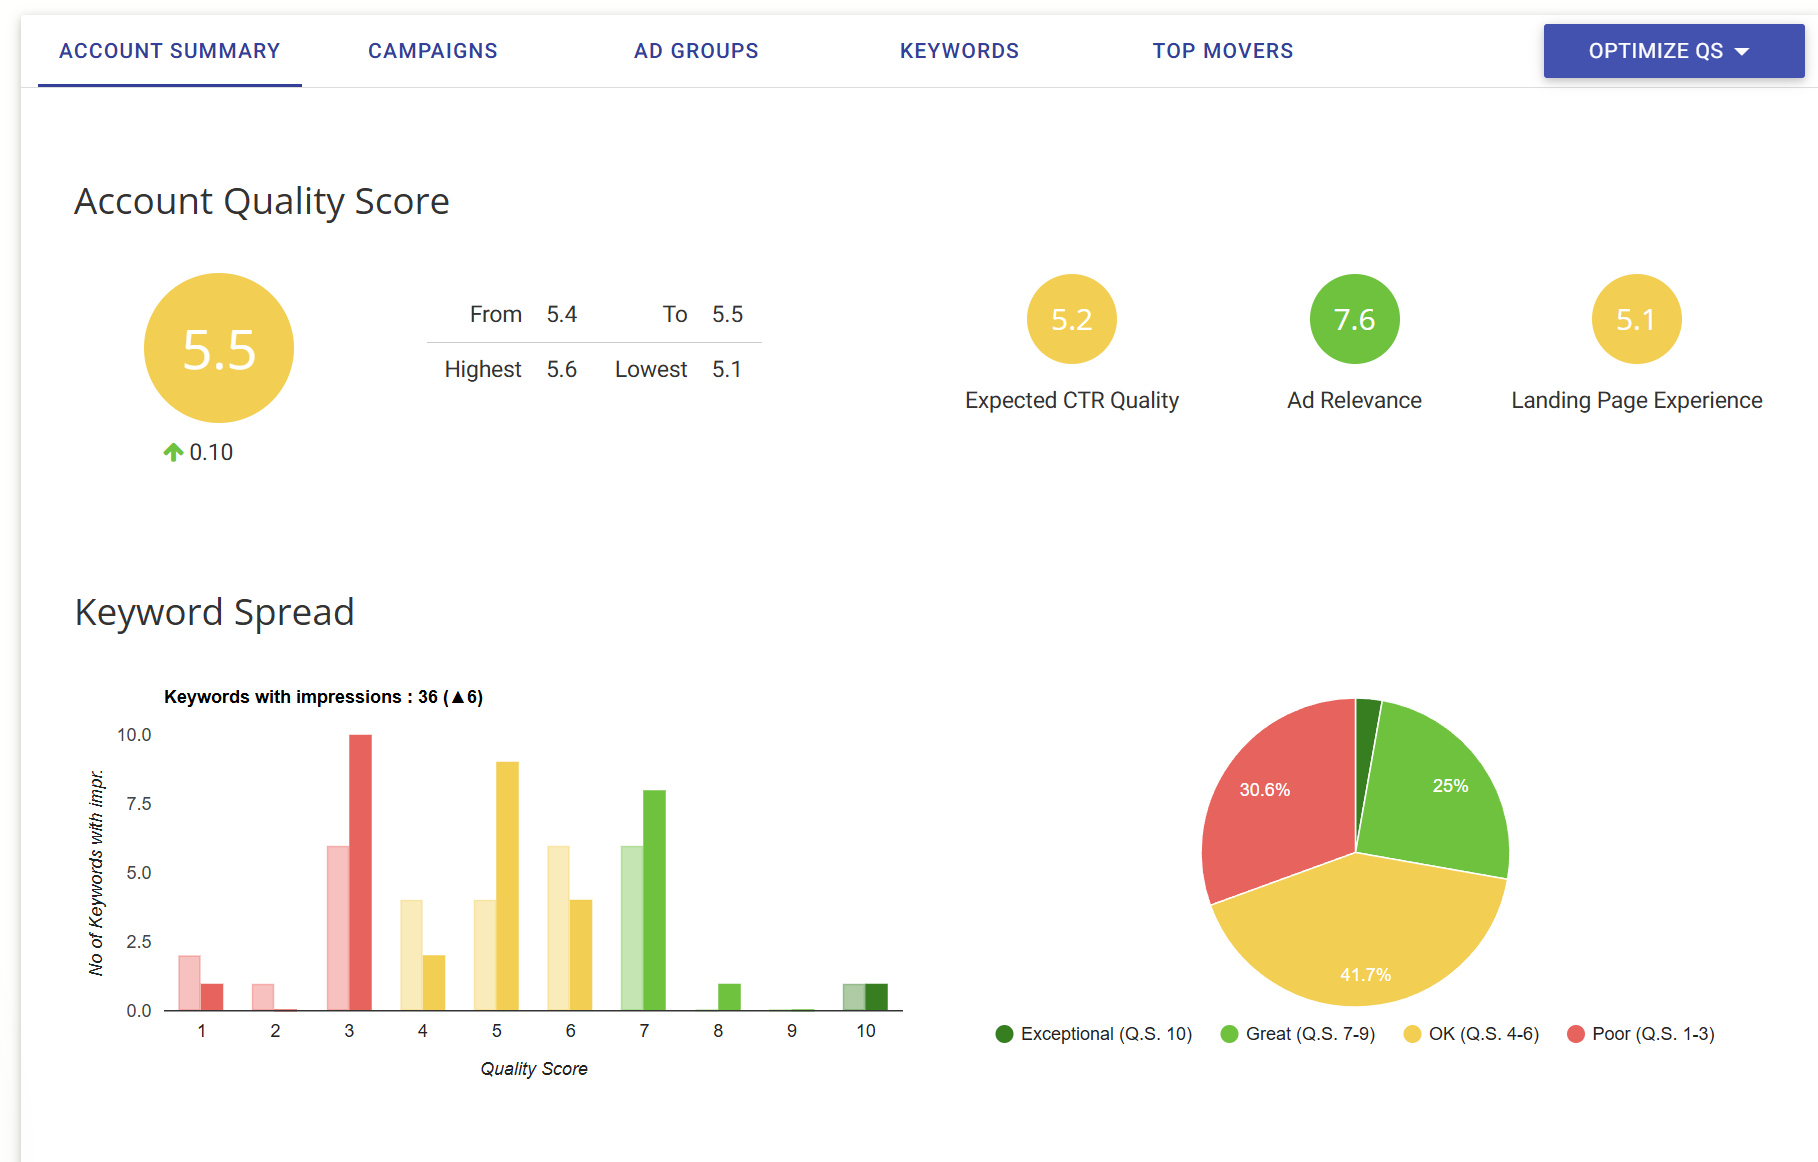Open the Top Movers tab
Image resolution: width=1818 pixels, height=1162 pixels.
point(1222,50)
